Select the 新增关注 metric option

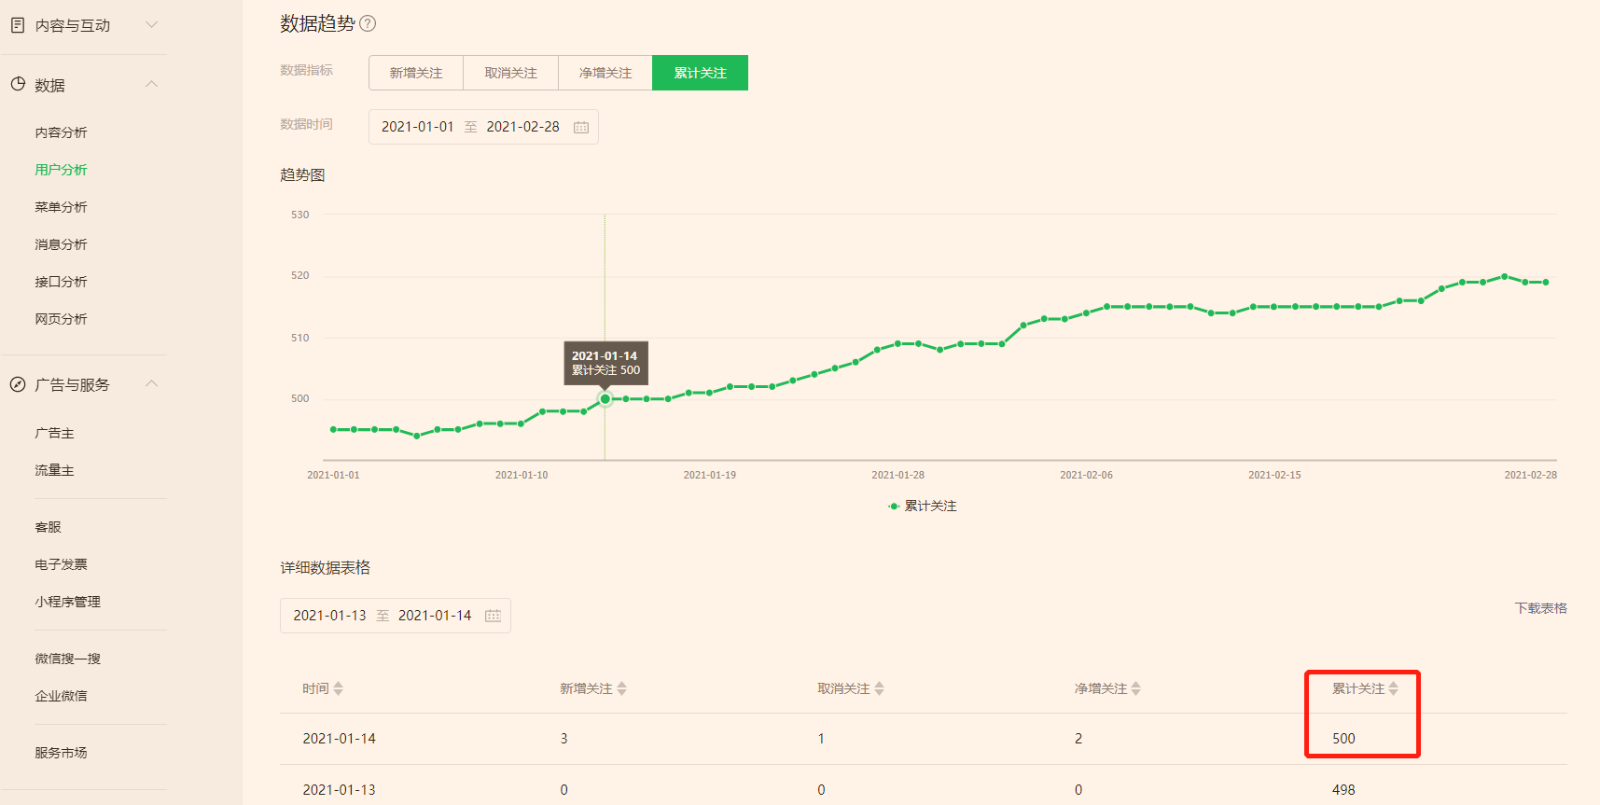coord(416,73)
